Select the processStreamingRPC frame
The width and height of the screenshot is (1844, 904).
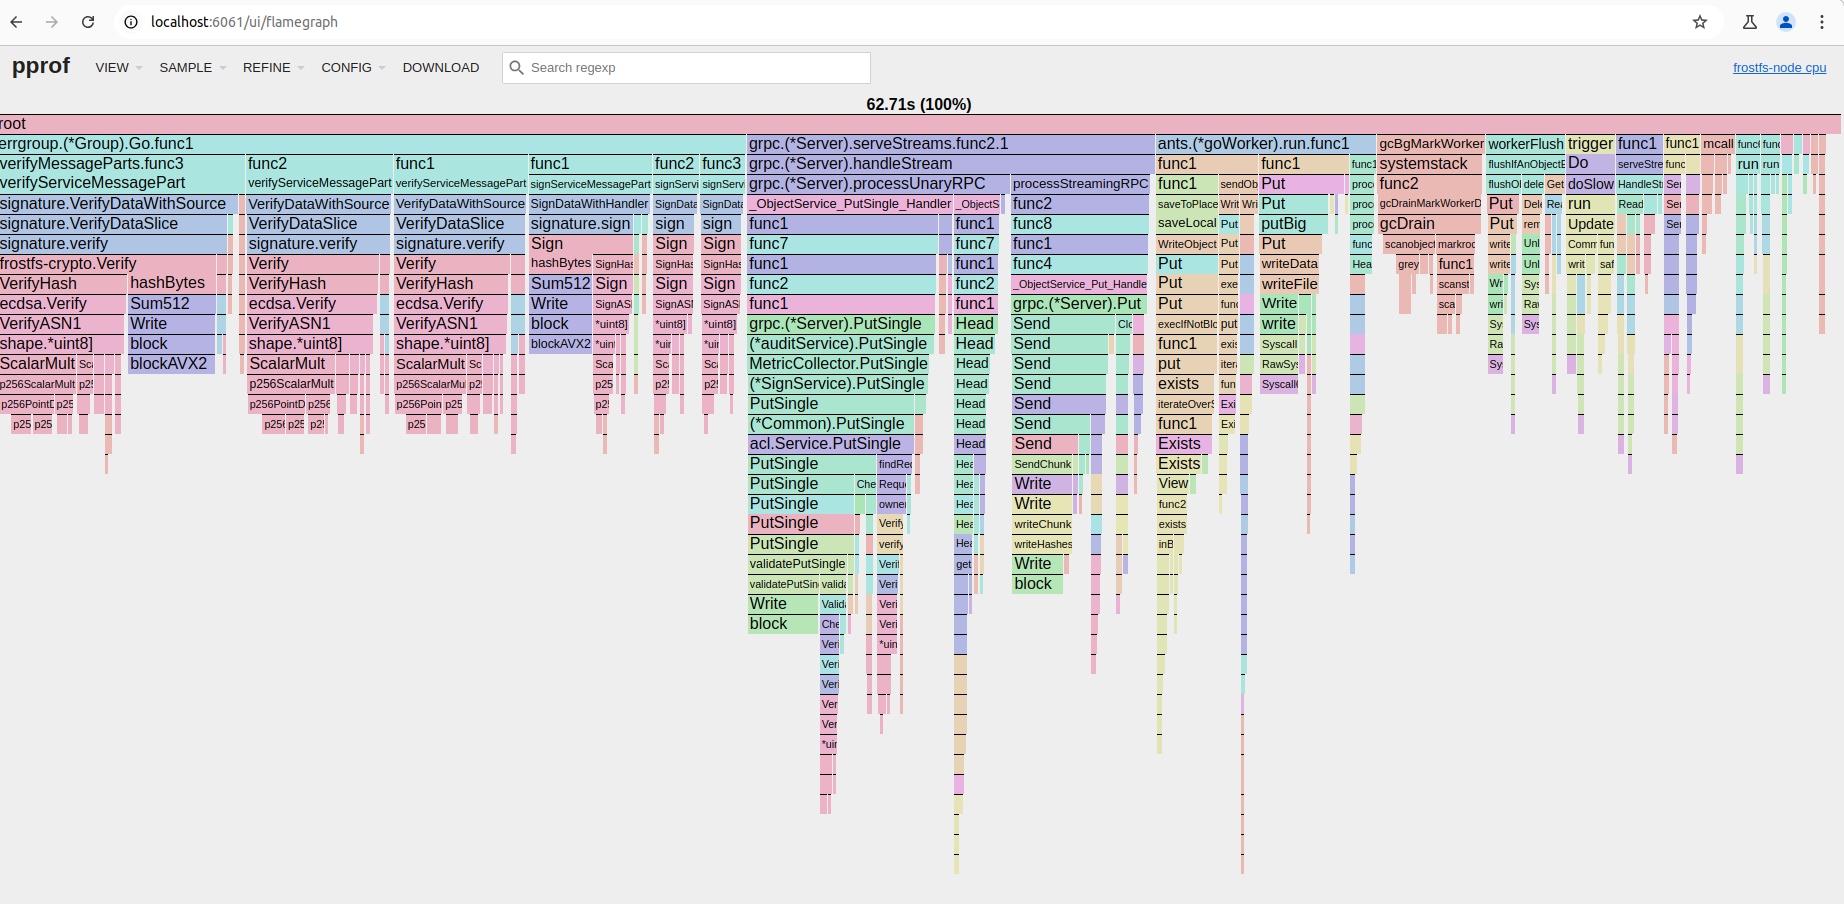[x=1081, y=184]
